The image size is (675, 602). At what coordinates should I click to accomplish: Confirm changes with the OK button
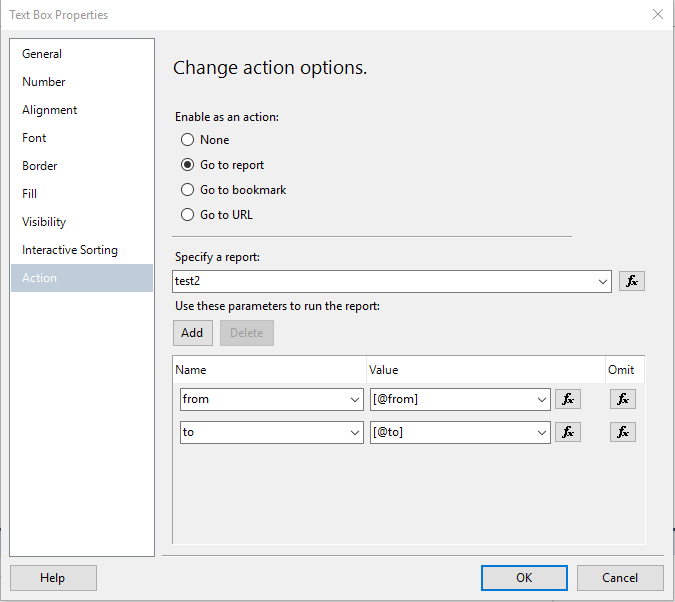coord(524,578)
